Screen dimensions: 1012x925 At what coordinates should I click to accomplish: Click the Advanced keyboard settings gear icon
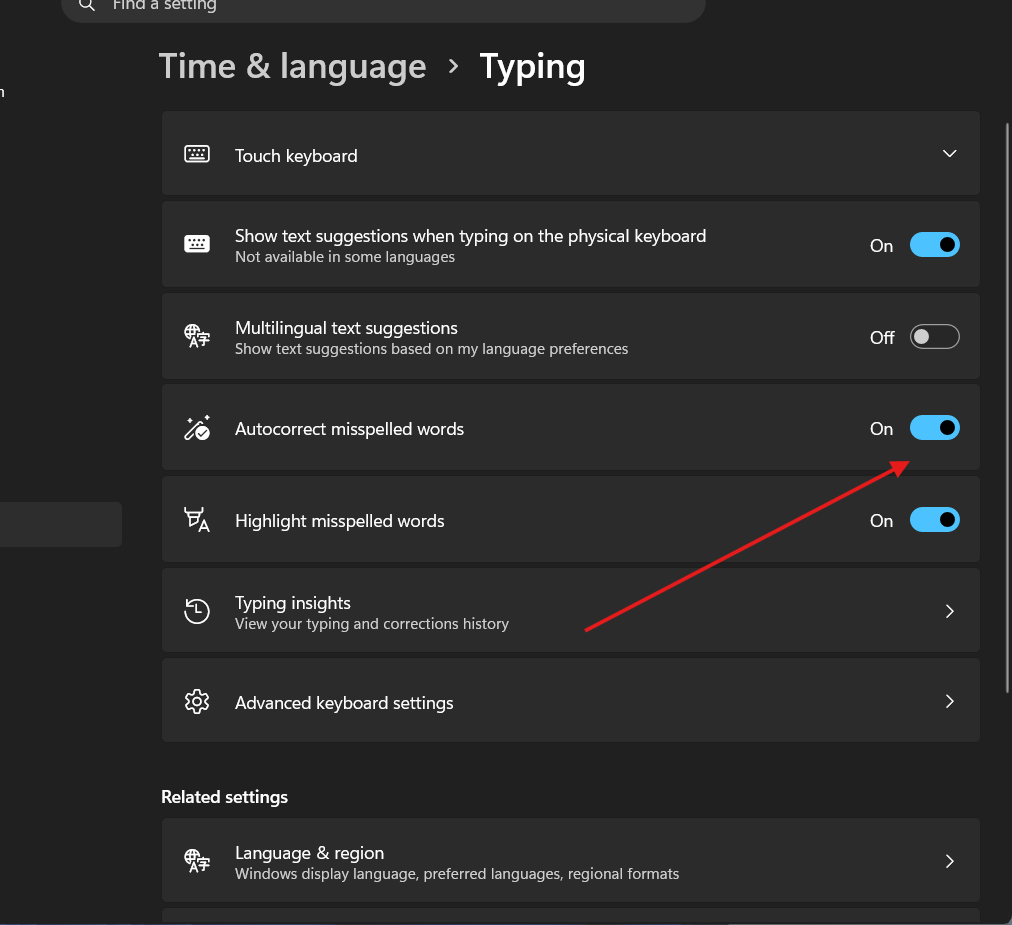[197, 702]
